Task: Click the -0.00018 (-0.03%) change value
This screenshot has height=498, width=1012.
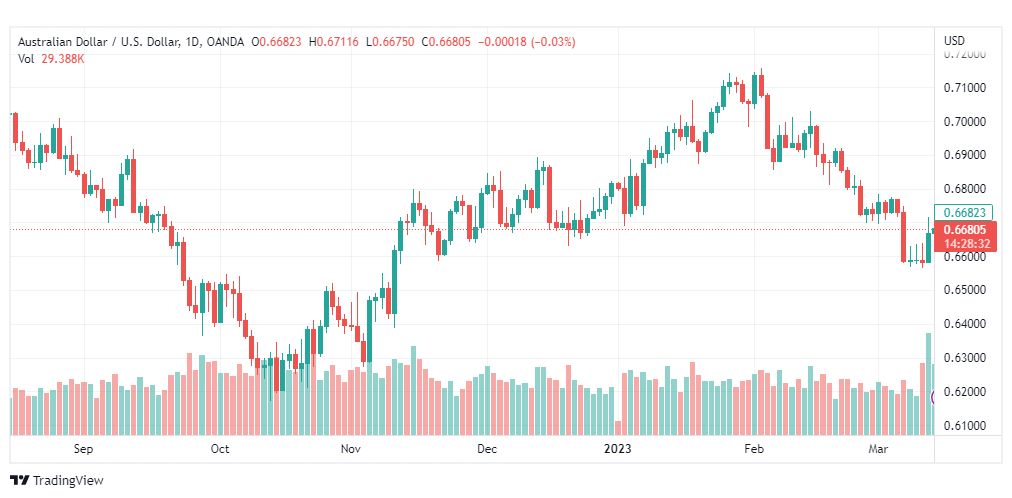Action: tap(526, 42)
